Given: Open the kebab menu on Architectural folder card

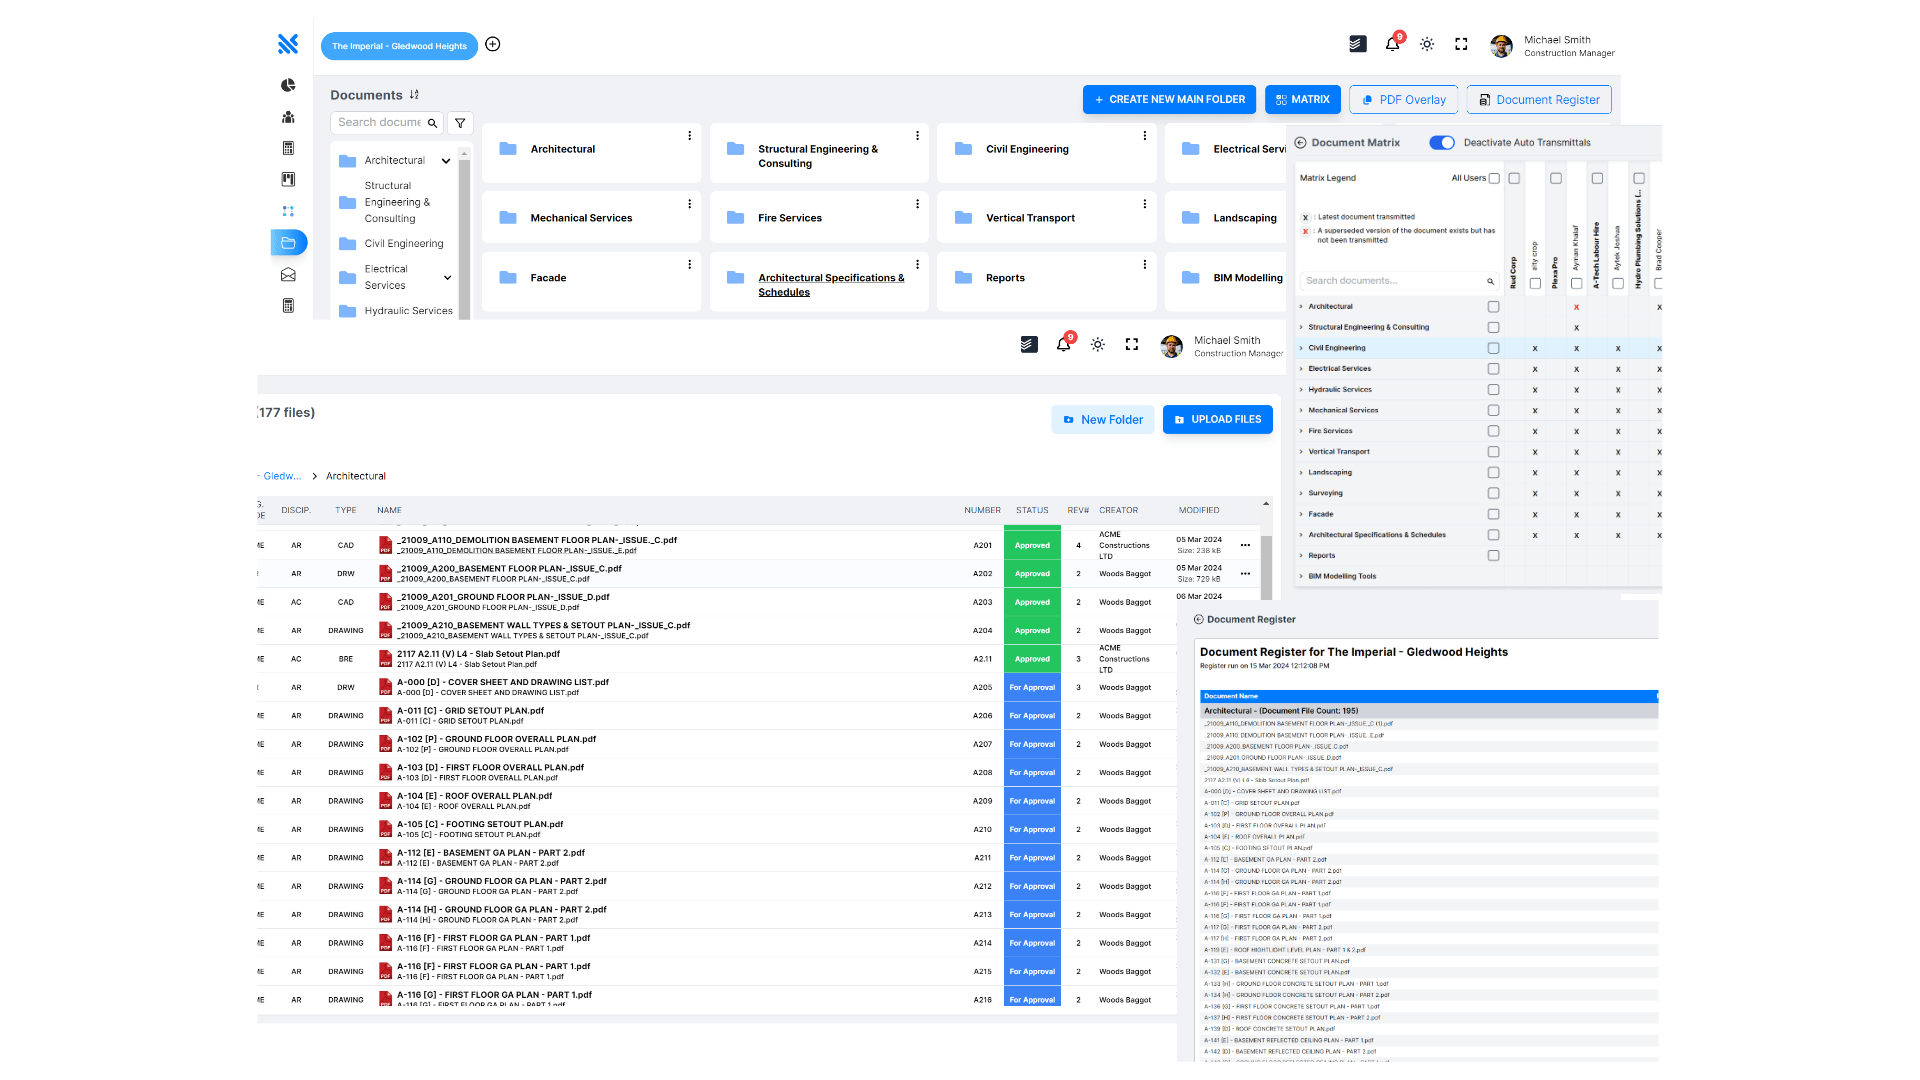Looking at the screenshot, I should point(689,134).
